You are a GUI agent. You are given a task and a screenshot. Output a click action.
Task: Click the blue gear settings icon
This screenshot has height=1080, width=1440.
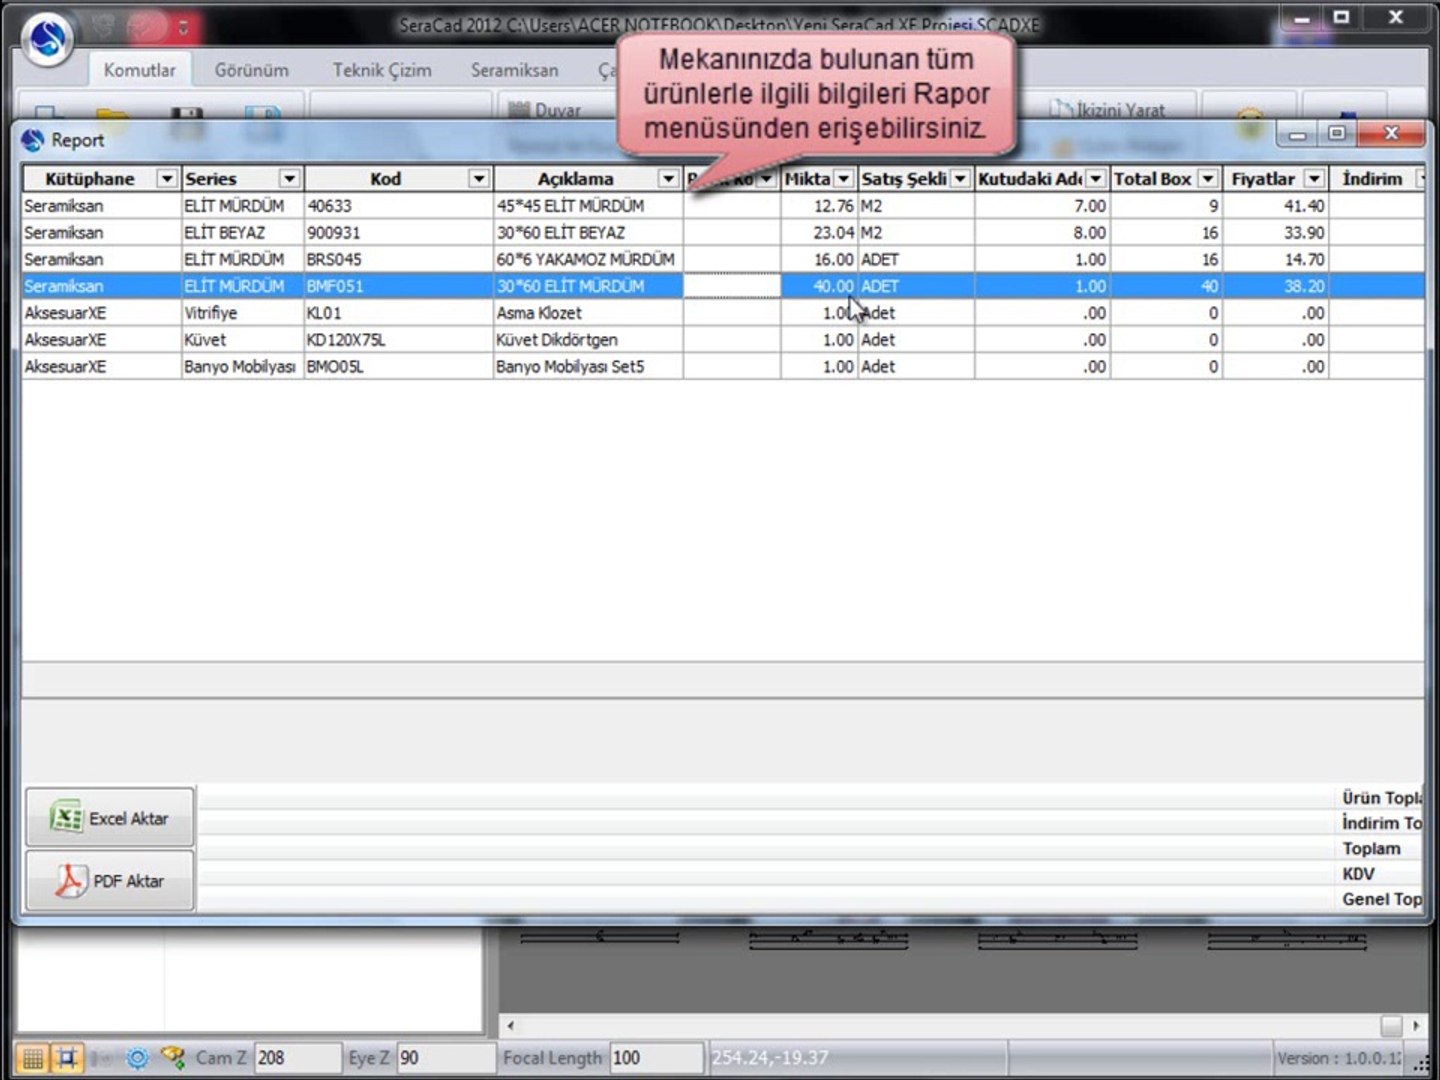click(138, 1058)
